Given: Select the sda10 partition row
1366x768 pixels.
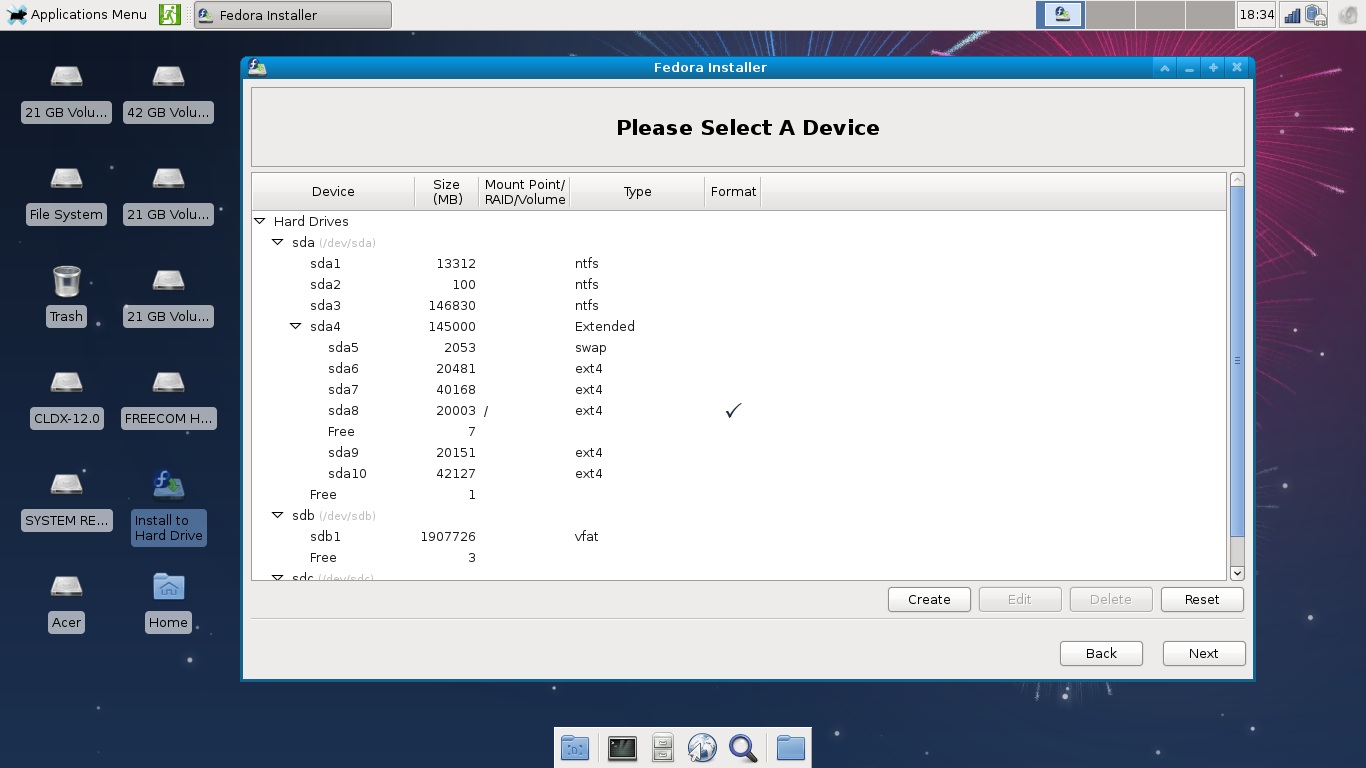Looking at the screenshot, I should [x=738, y=473].
